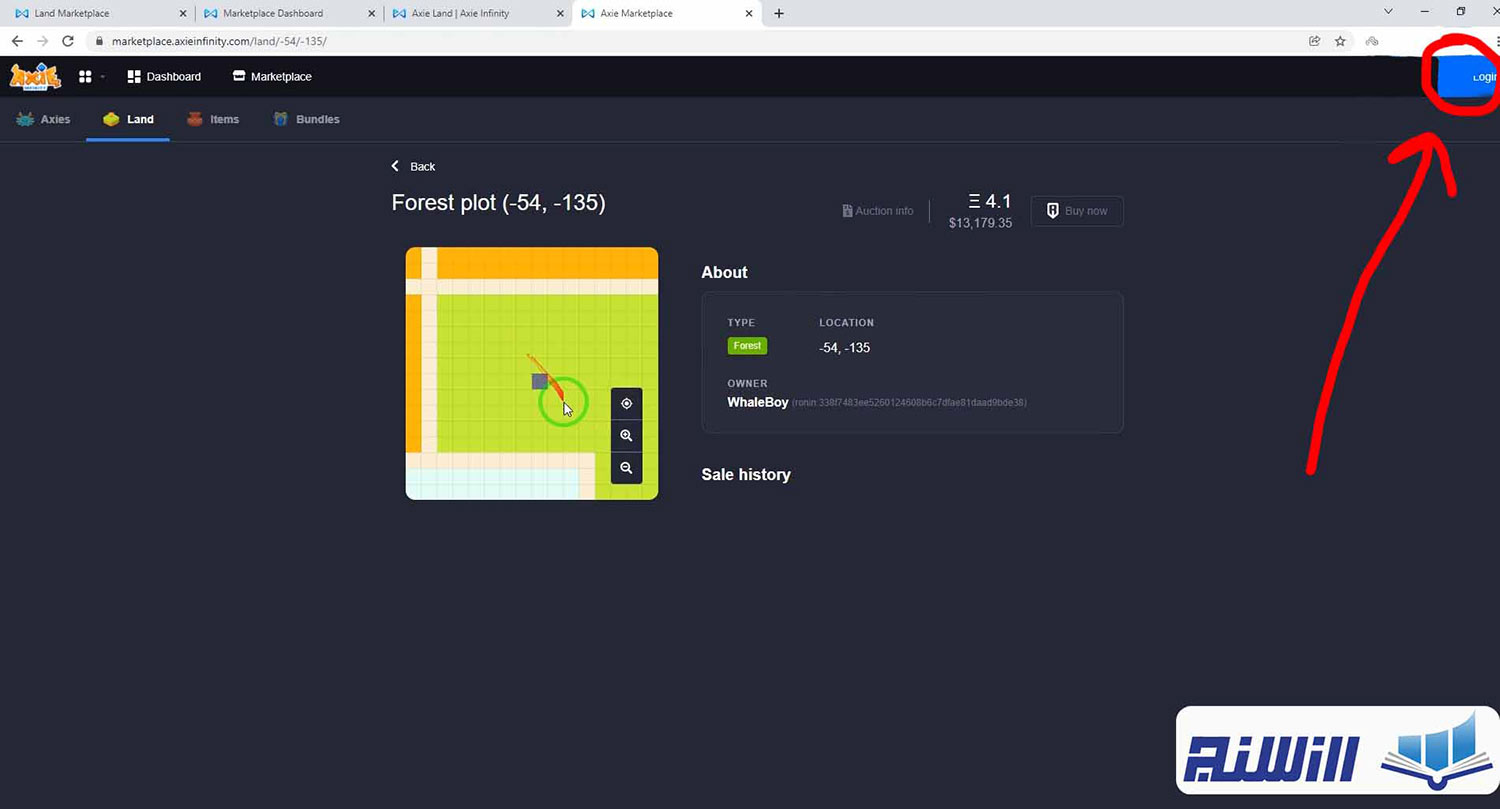This screenshot has height=809, width=1500.
Task: Recenter the map with the locate icon
Action: [x=626, y=404]
